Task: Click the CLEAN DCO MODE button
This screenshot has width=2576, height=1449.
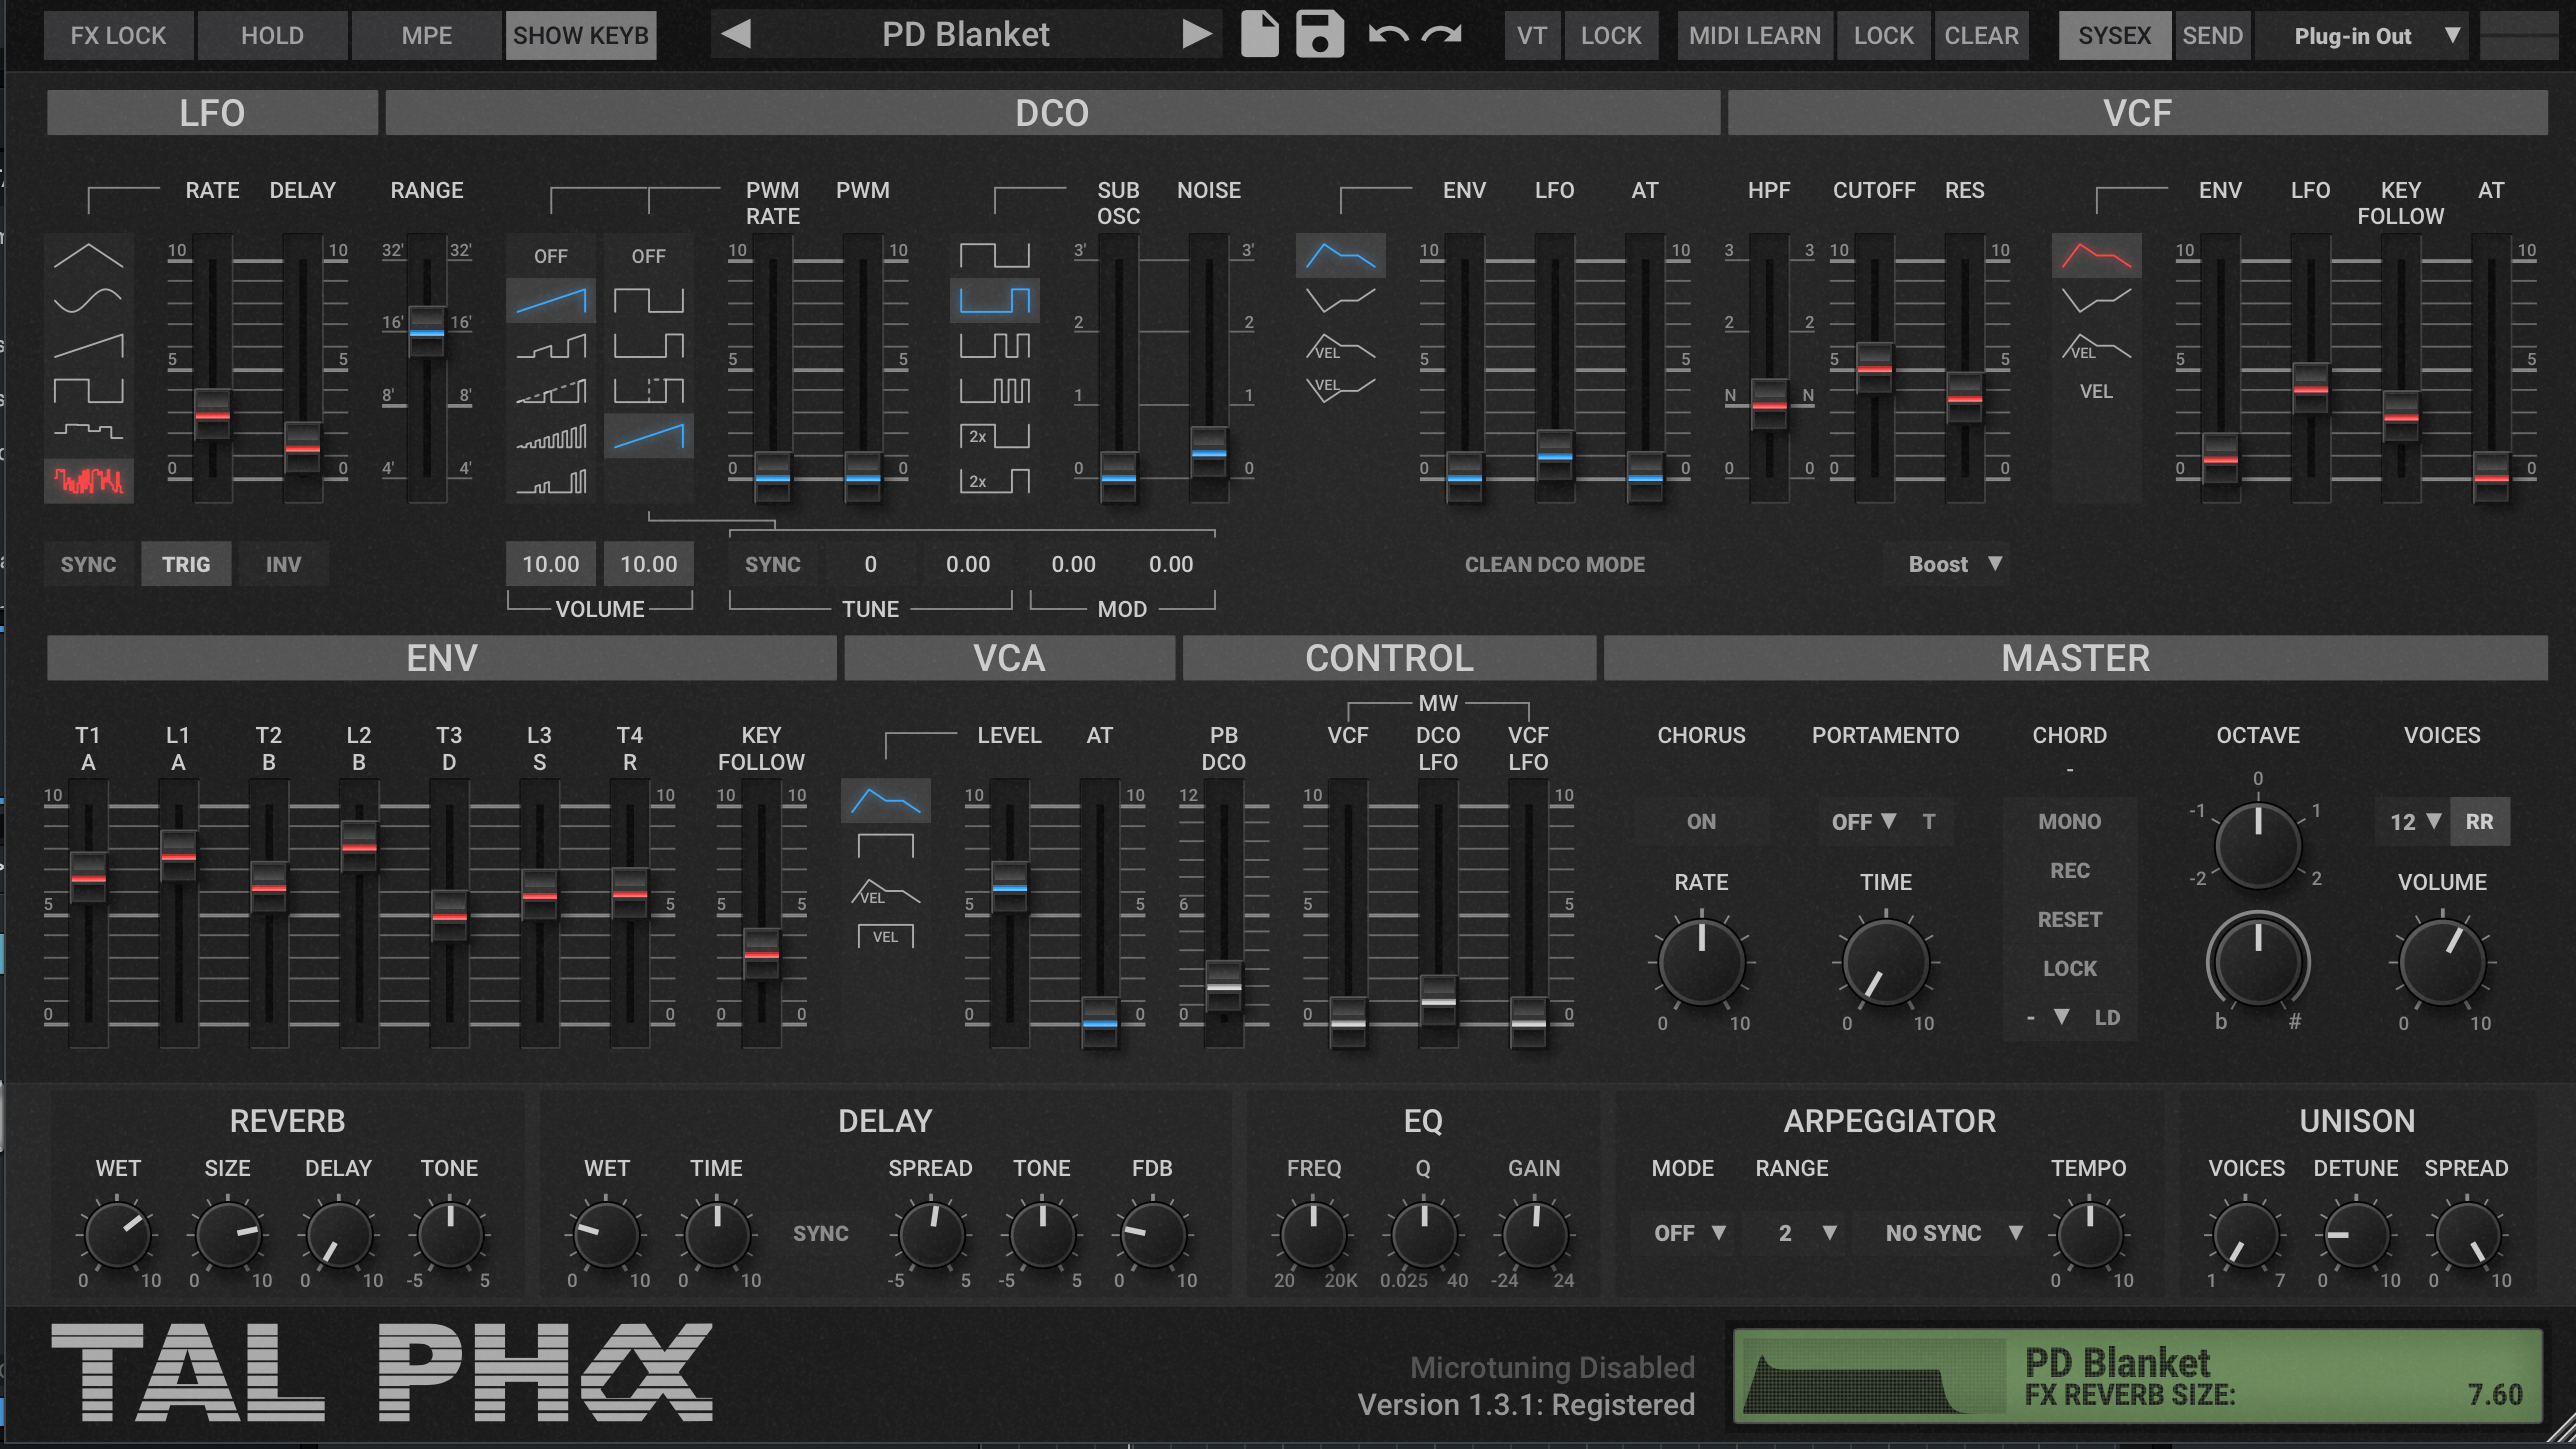Action: pos(1554,564)
